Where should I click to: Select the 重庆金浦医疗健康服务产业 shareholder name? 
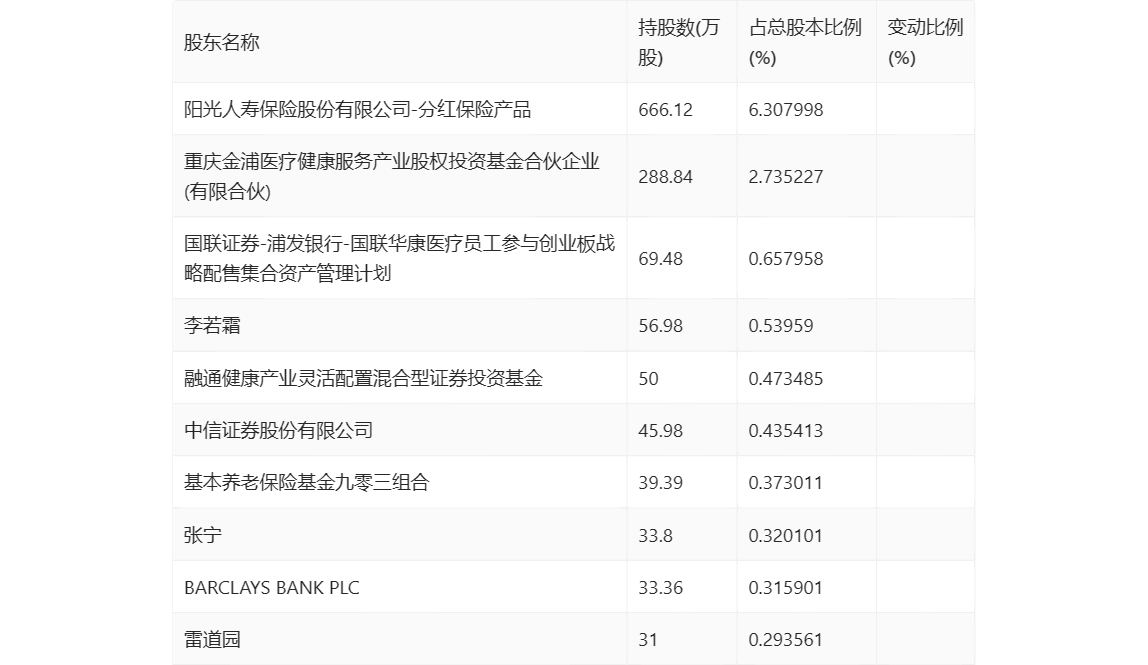tap(392, 177)
